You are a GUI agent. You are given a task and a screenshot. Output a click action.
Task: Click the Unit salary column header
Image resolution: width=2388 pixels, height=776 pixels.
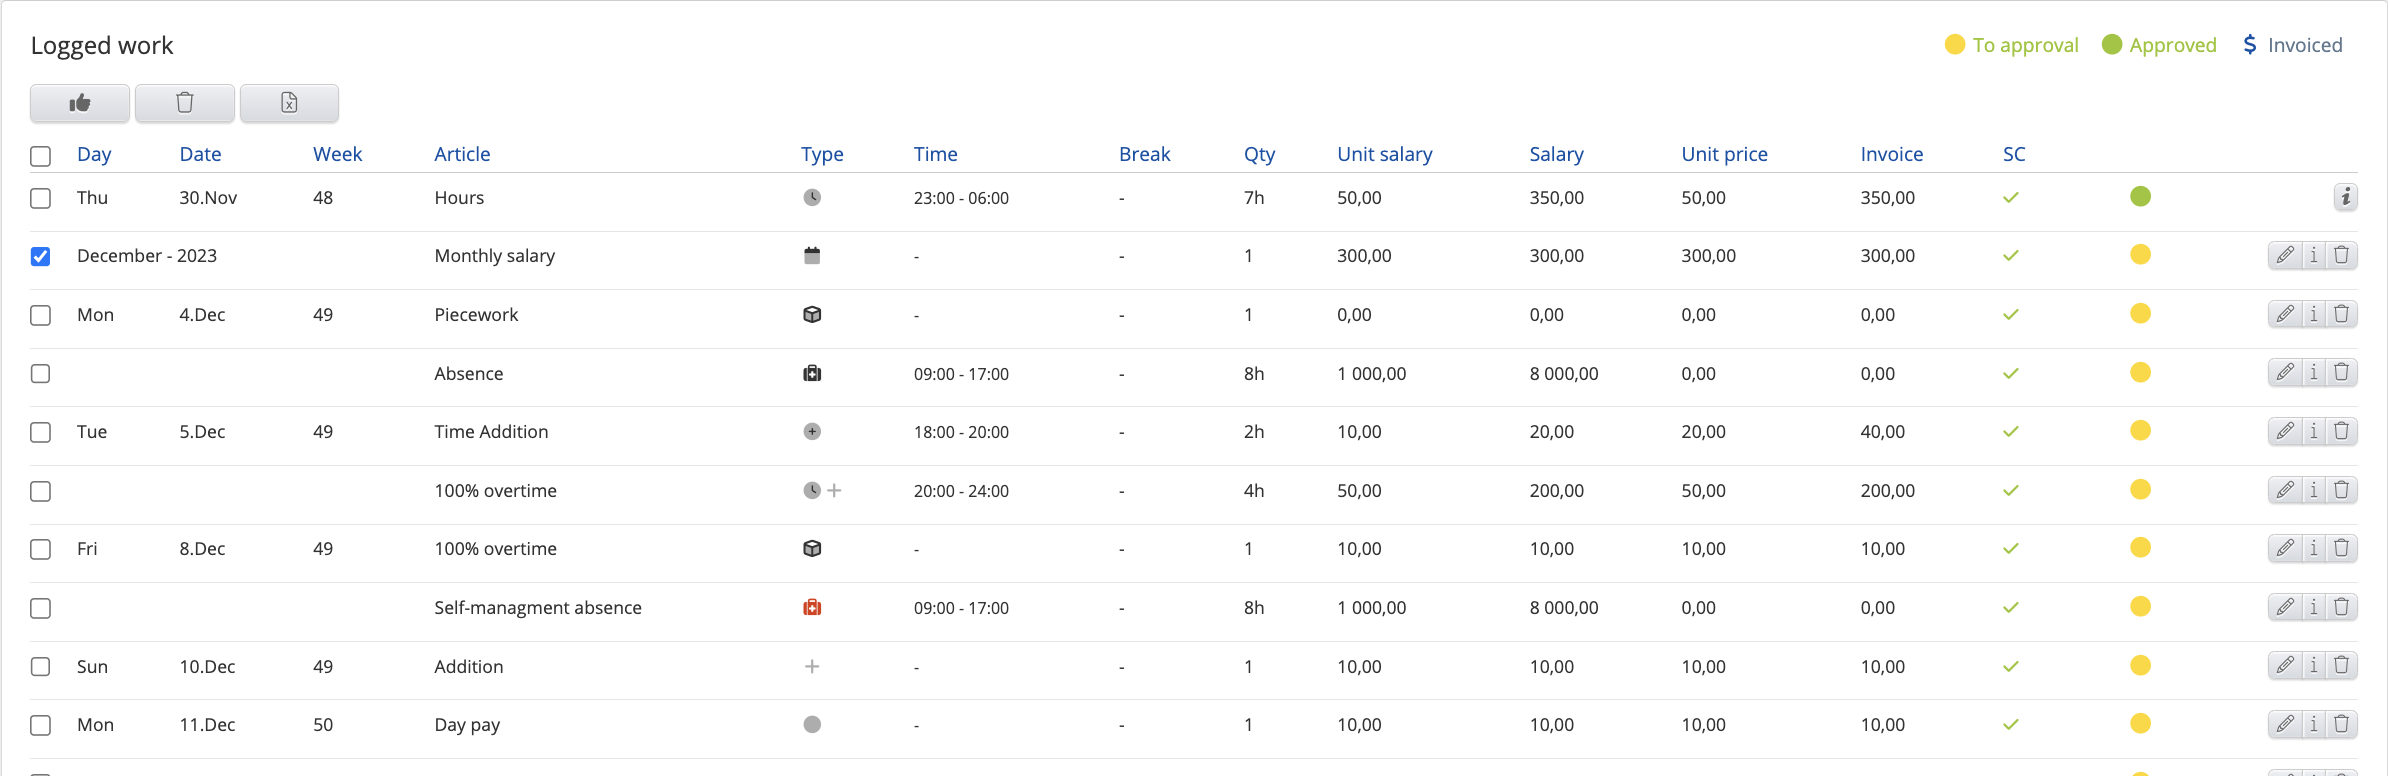[x=1384, y=154]
